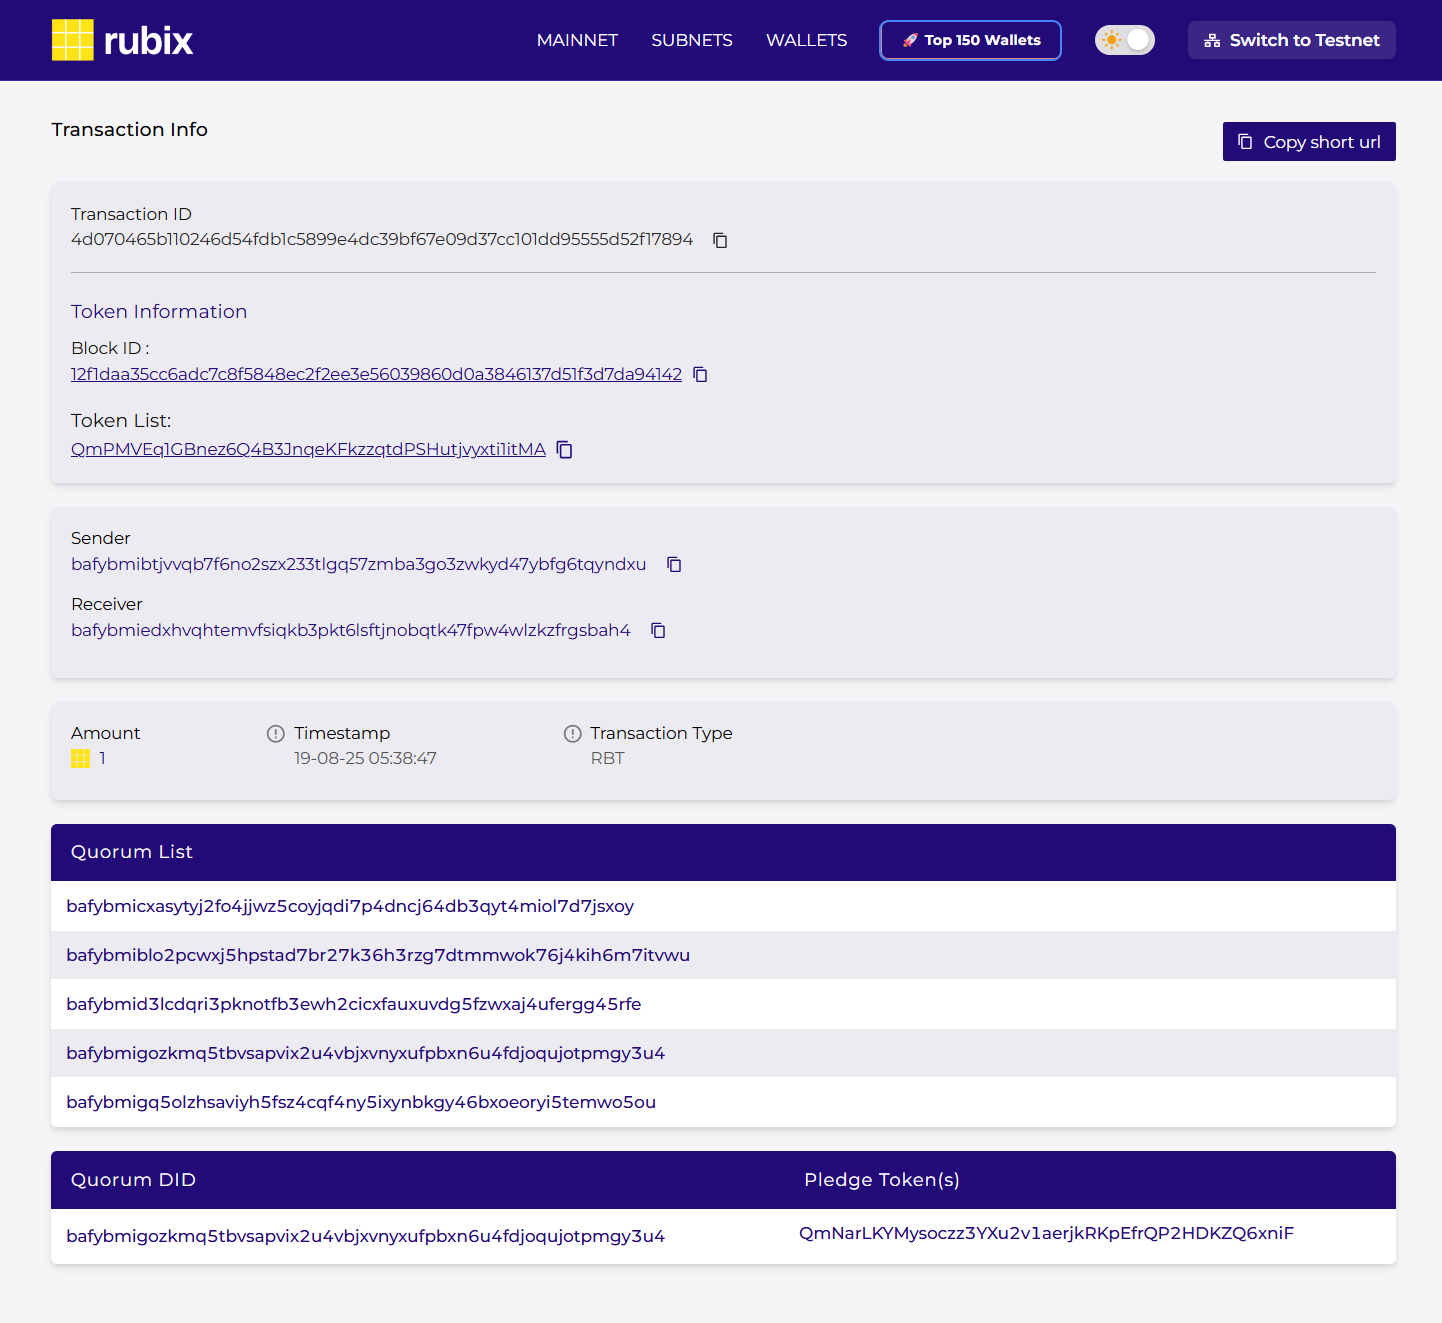The height and width of the screenshot is (1323, 1442).
Task: Toggle the light/dark theme switch
Action: tap(1125, 40)
